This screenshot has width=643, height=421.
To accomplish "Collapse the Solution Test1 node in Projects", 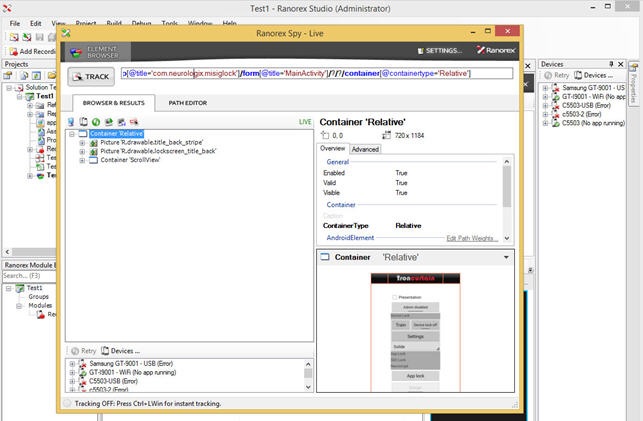I will point(9,88).
